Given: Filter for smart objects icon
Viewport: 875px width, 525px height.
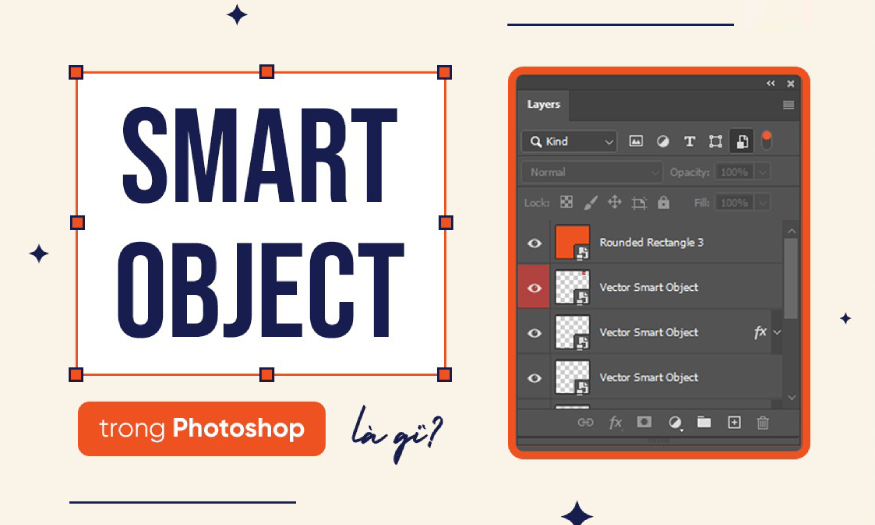Looking at the screenshot, I should (742, 141).
